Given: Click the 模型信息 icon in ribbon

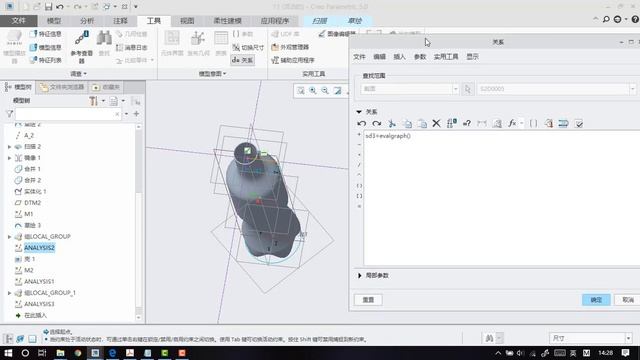Looking at the screenshot, I should coord(33,47).
